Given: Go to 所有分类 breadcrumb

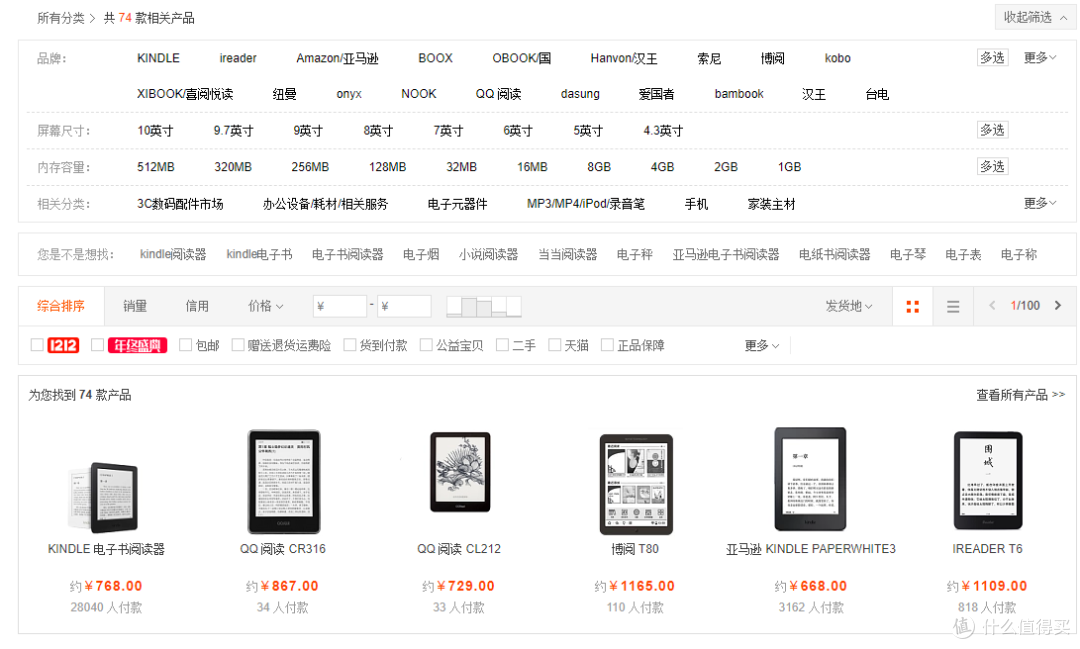Looking at the screenshot, I should click(61, 18).
